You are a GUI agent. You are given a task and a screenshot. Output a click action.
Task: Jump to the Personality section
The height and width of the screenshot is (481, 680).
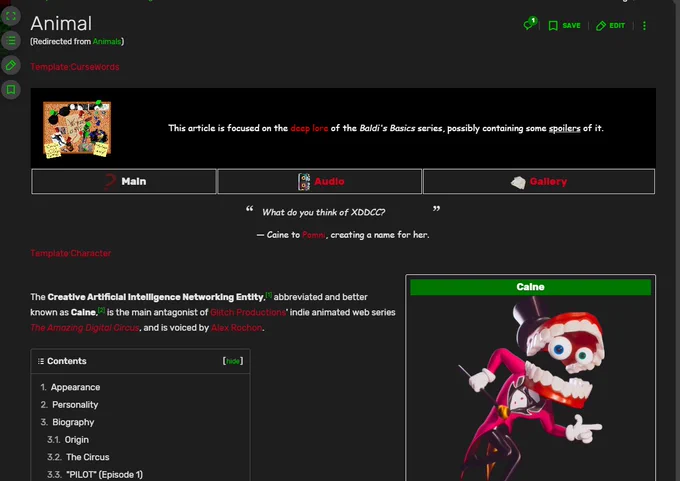[x=75, y=405]
